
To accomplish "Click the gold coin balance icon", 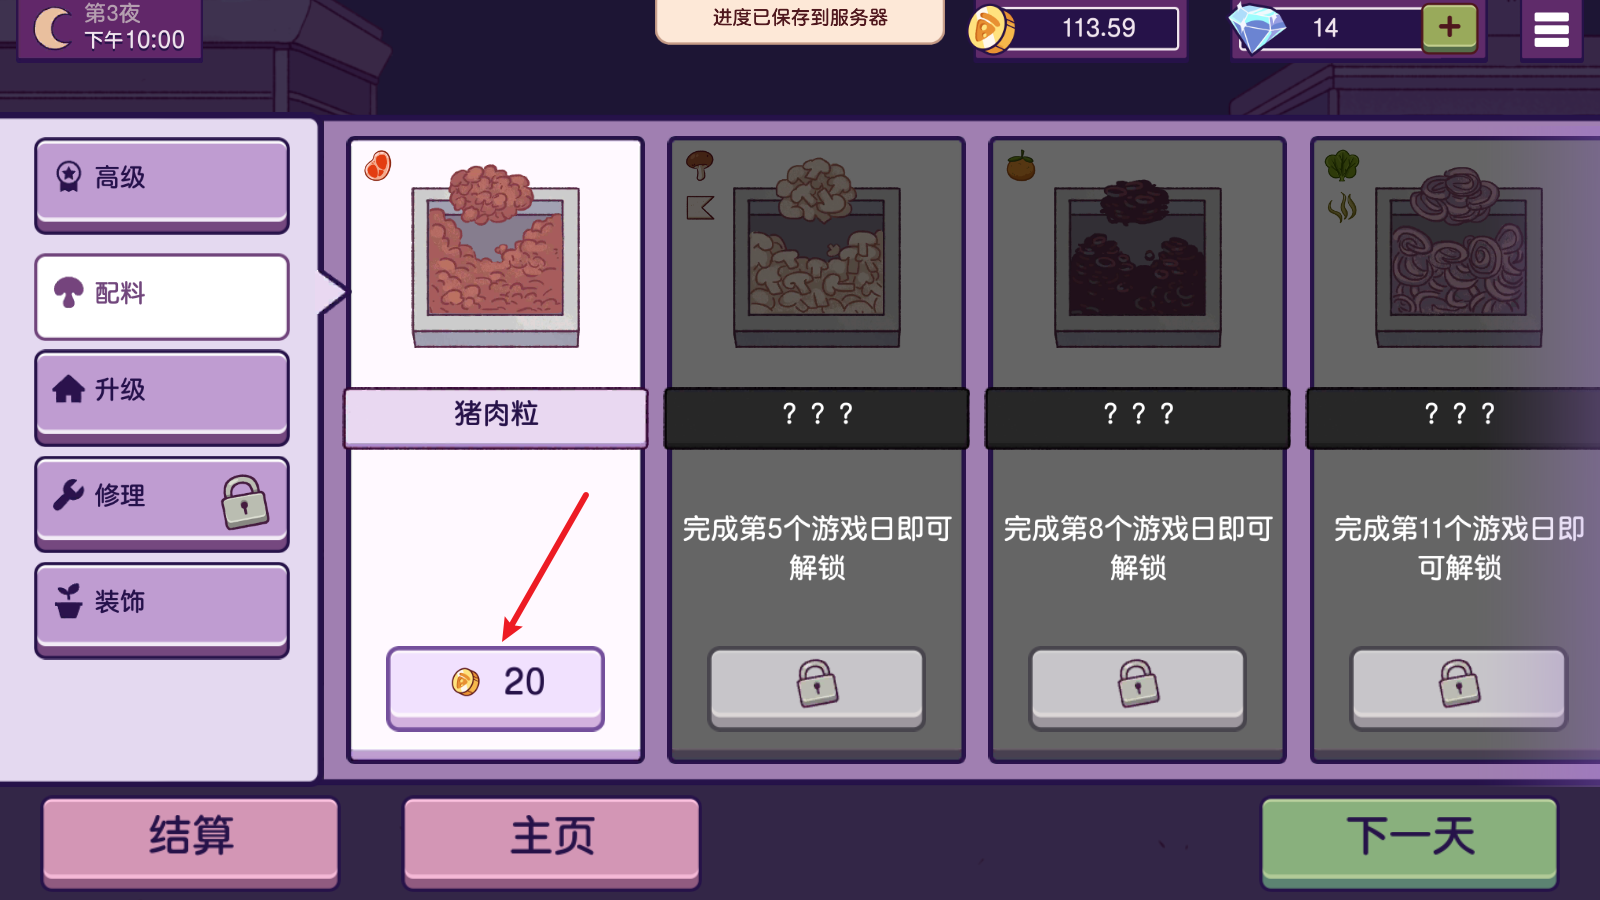I will click(990, 29).
